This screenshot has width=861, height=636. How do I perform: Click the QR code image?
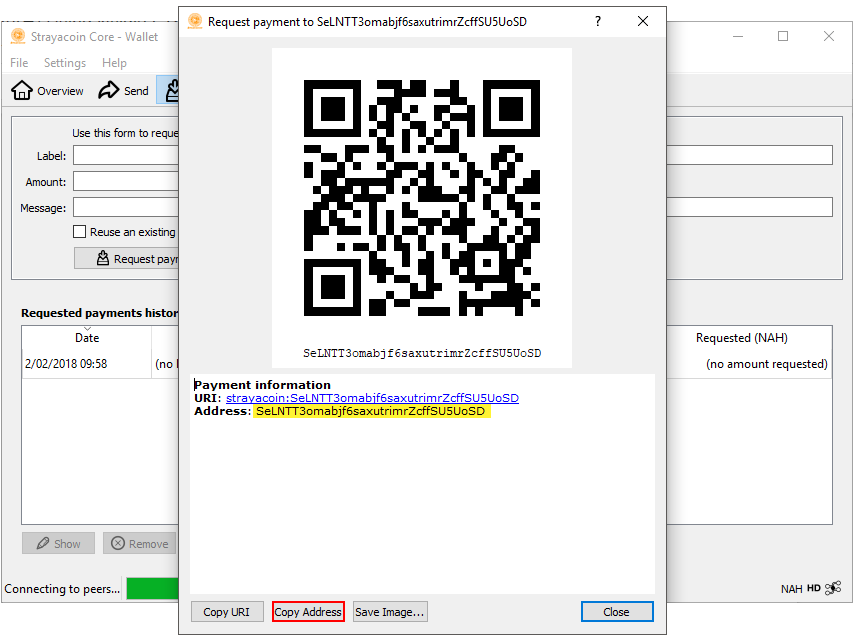(x=422, y=198)
